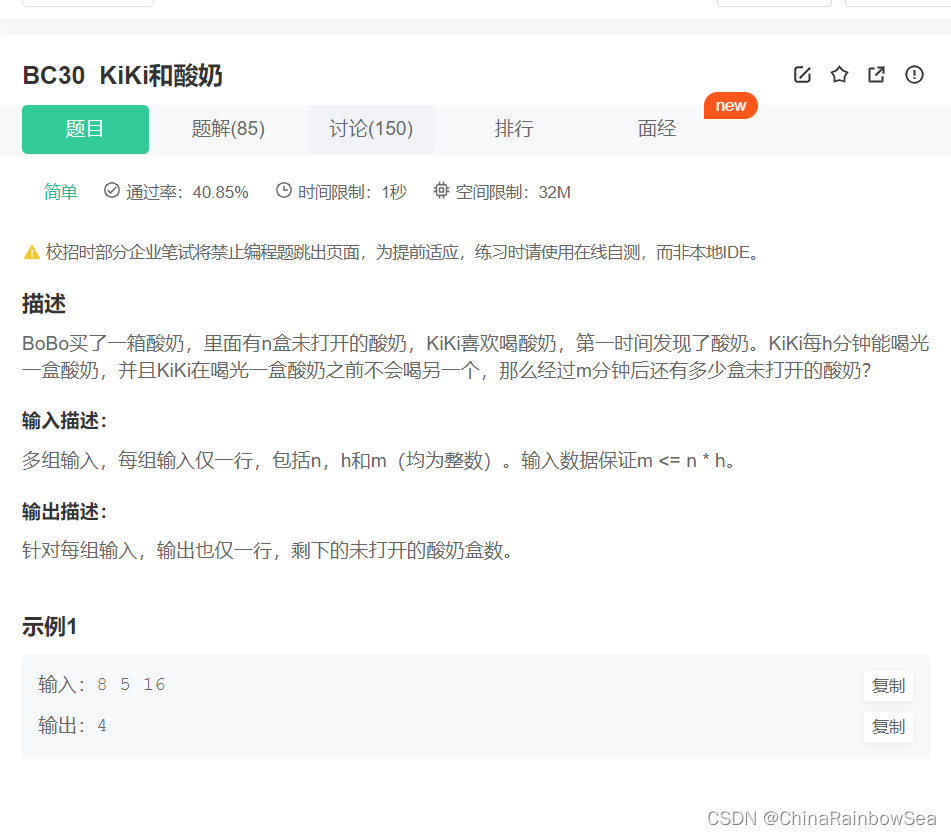Image resolution: width=951 pixels, height=835 pixels.
Task: Click the yellow warning triangle icon
Action: (32, 252)
